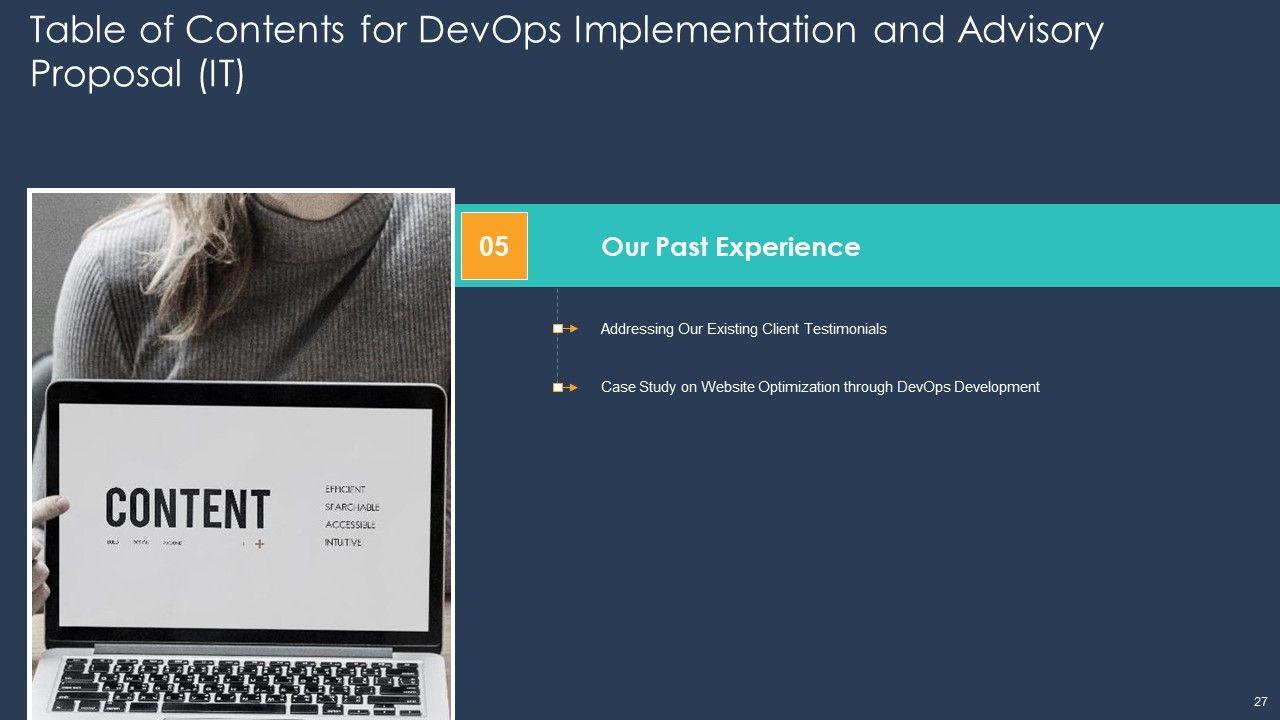The width and height of the screenshot is (1280, 720).
Task: Open Case Study on Website Optimization link
Action: 819,387
